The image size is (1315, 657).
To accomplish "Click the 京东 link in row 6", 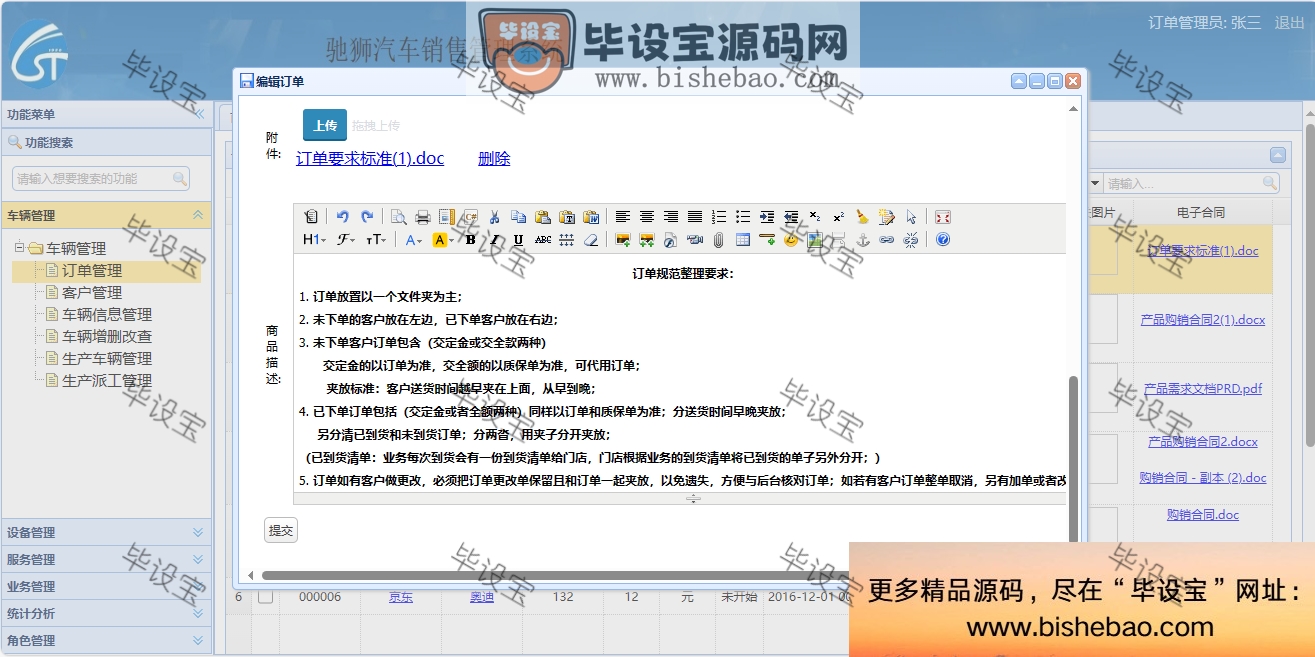I will pos(401,597).
